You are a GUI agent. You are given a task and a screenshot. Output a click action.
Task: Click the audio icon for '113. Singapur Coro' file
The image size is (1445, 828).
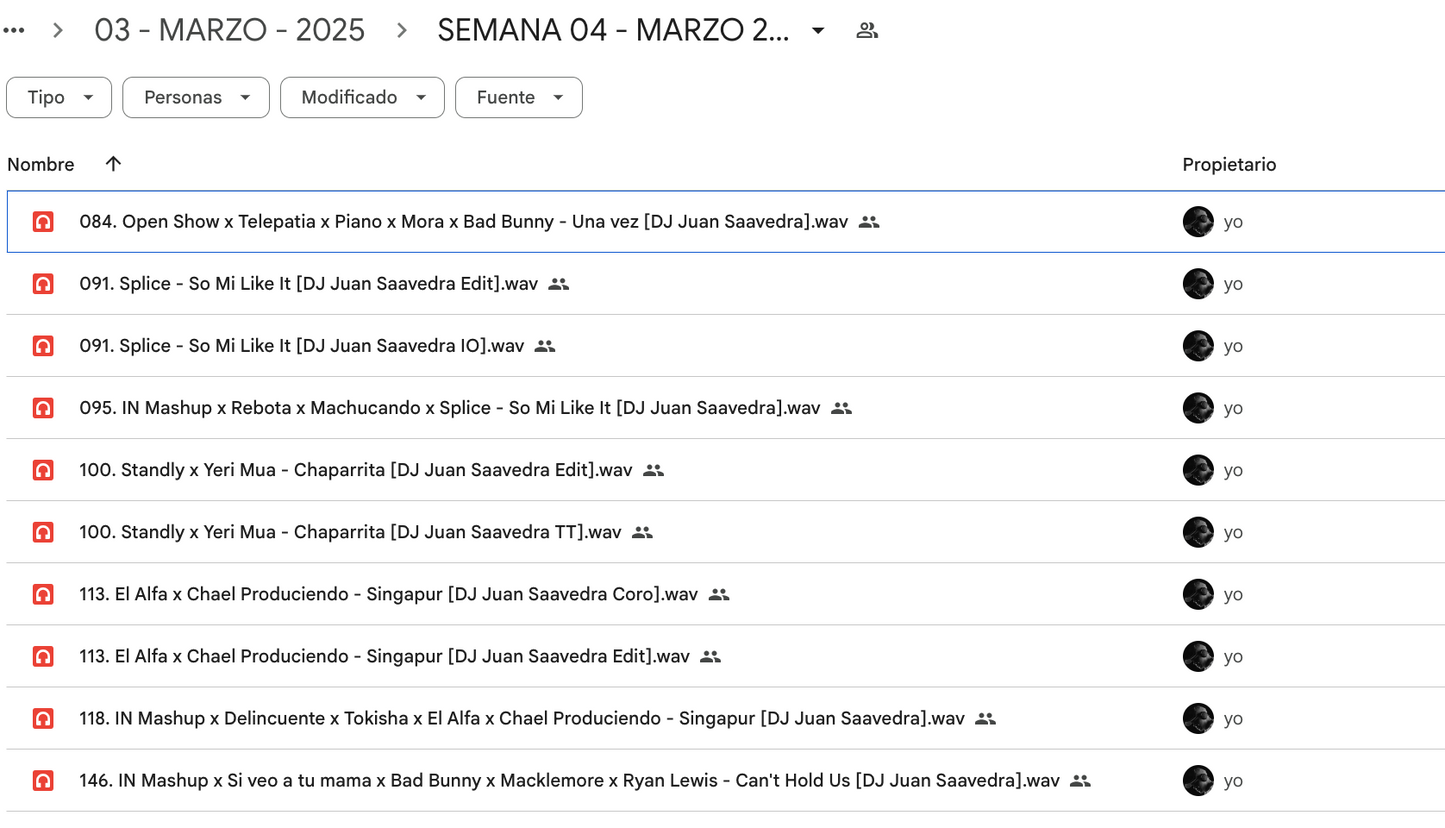click(x=43, y=594)
